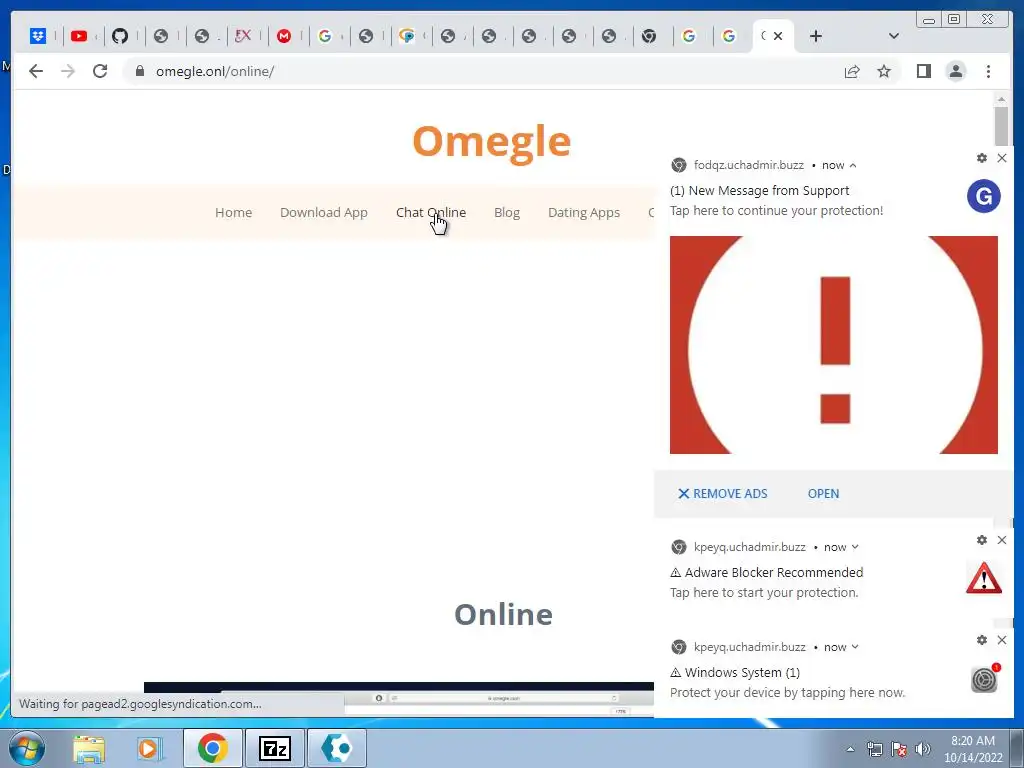
Task: Open 7-Zip from the taskbar
Action: [x=274, y=748]
